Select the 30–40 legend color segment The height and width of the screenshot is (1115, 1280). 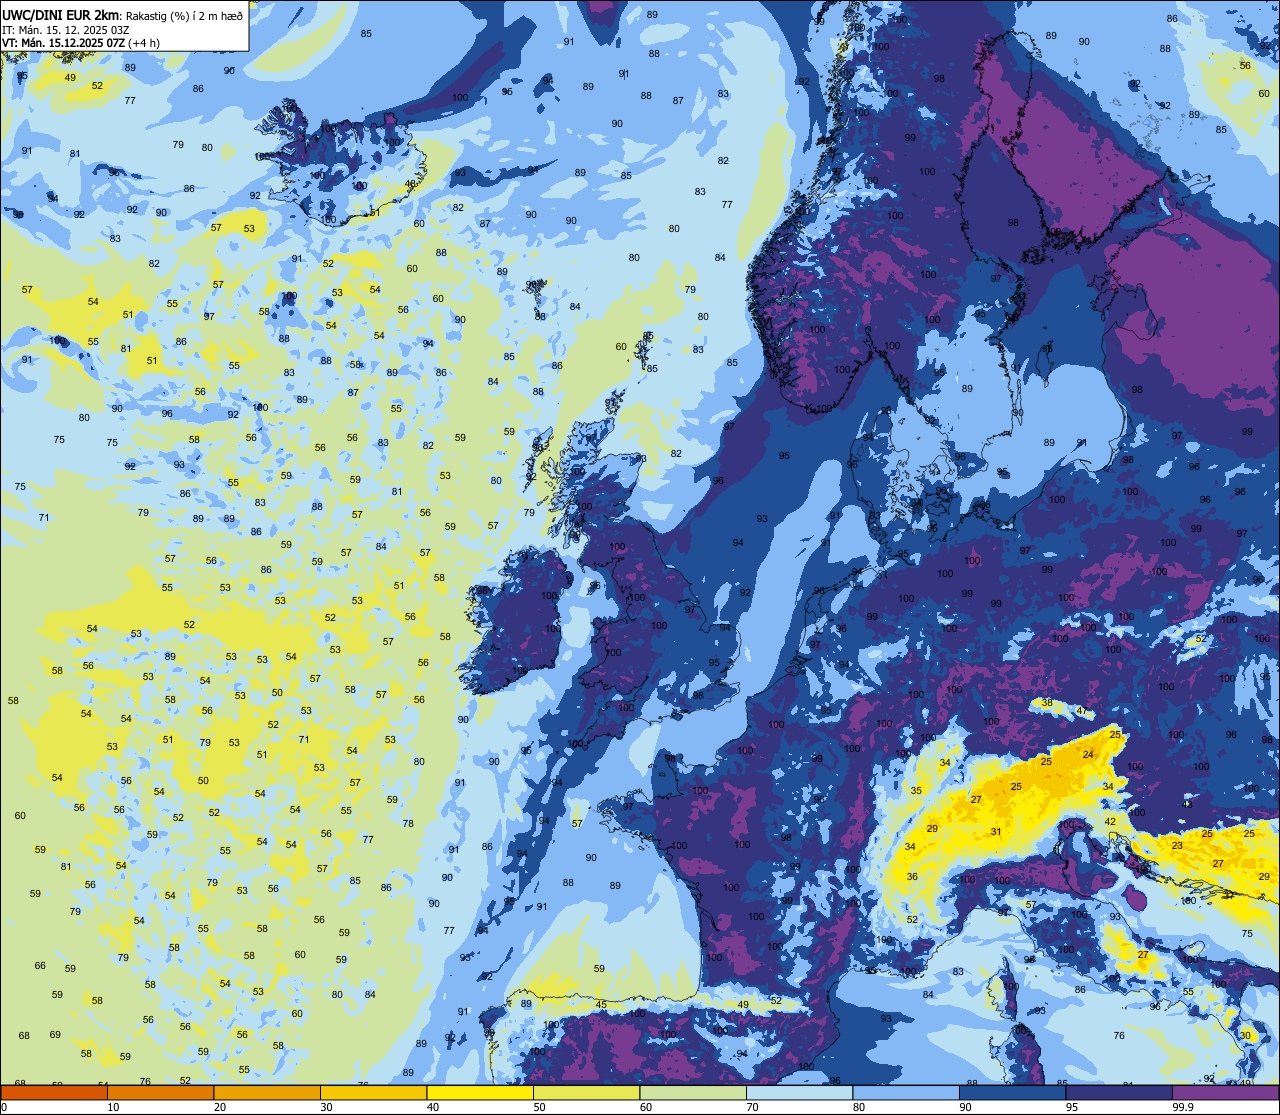point(373,1092)
